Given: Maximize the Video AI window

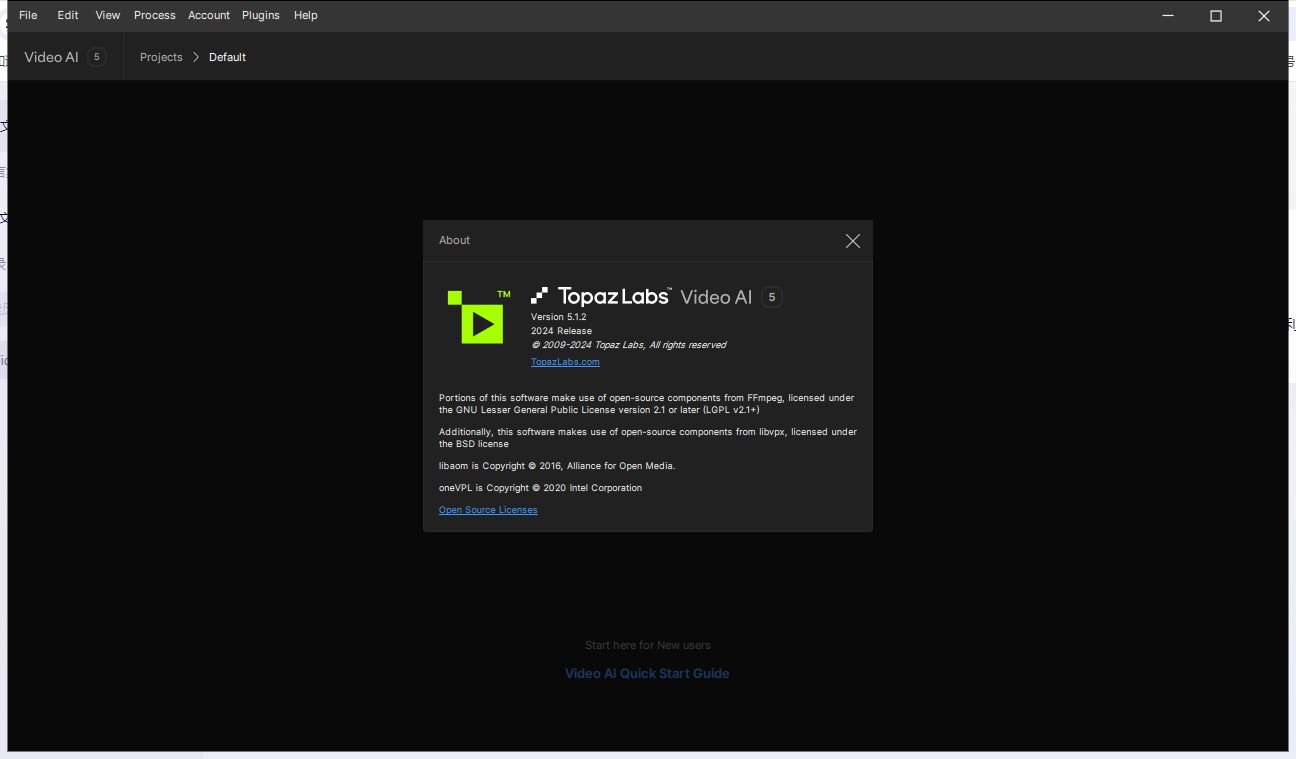Looking at the screenshot, I should [1216, 15].
